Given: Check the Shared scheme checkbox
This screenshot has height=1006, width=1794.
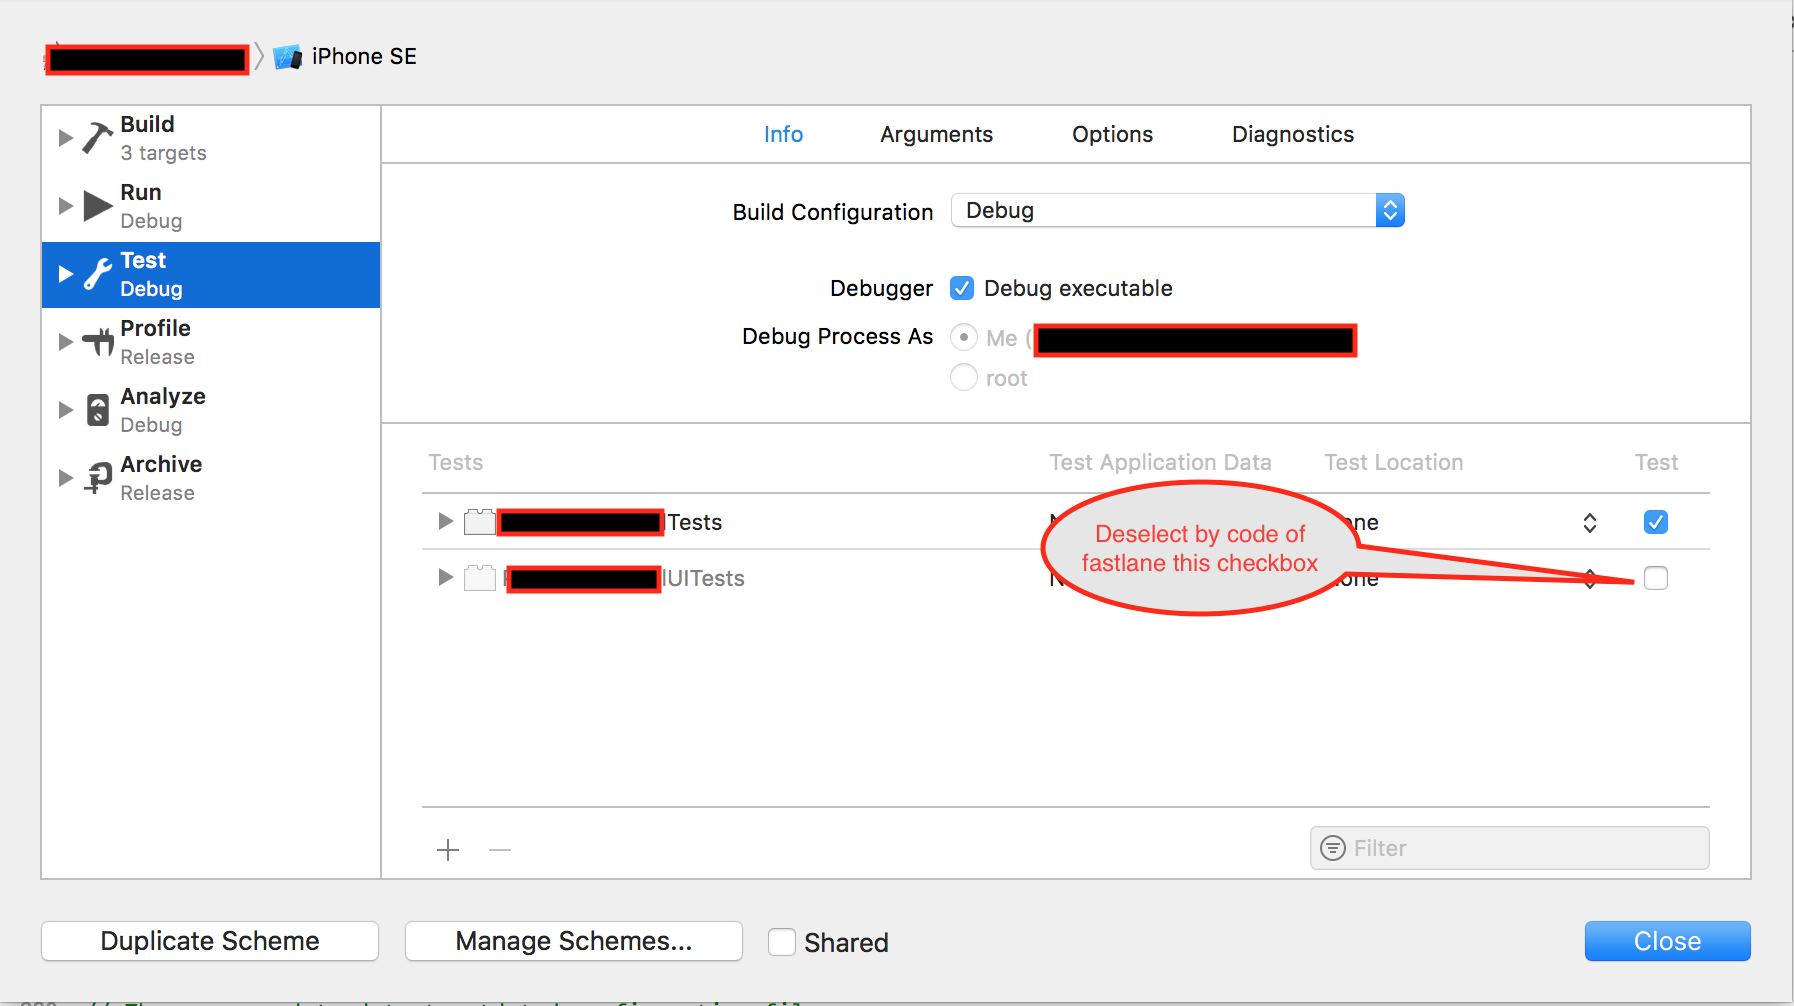Looking at the screenshot, I should point(781,941).
